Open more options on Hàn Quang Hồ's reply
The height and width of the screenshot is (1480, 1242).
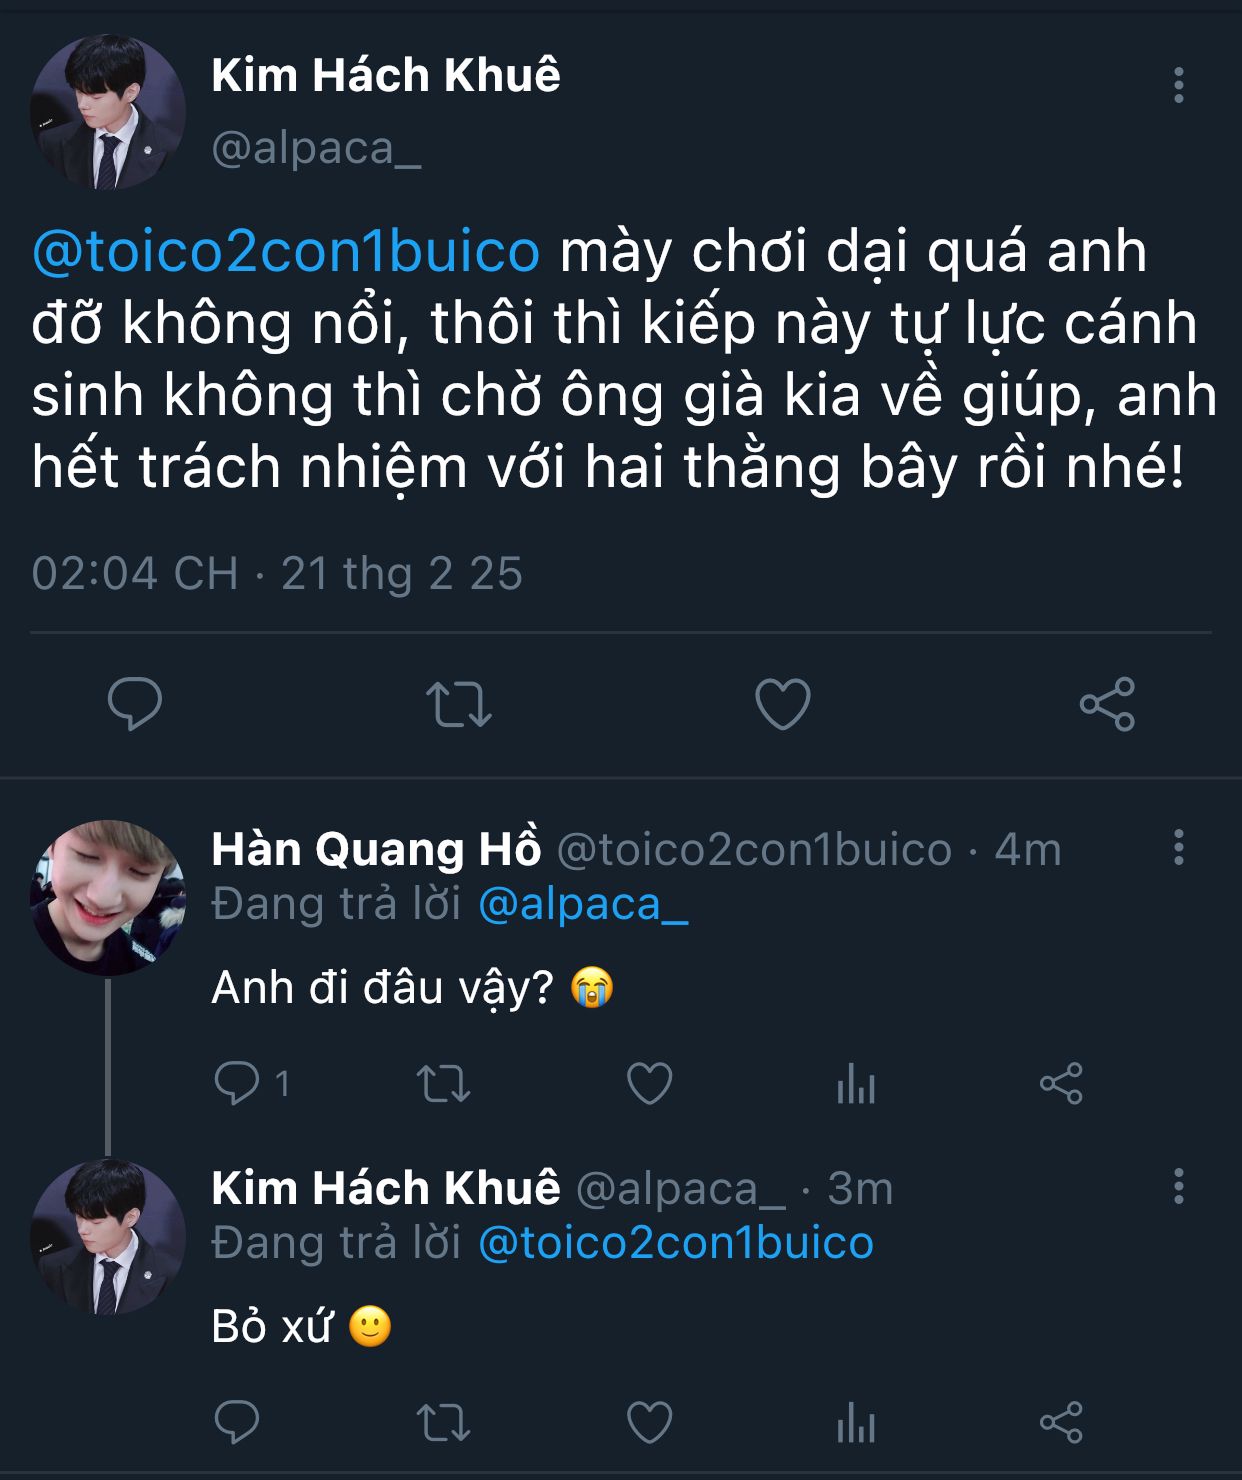tap(1179, 848)
